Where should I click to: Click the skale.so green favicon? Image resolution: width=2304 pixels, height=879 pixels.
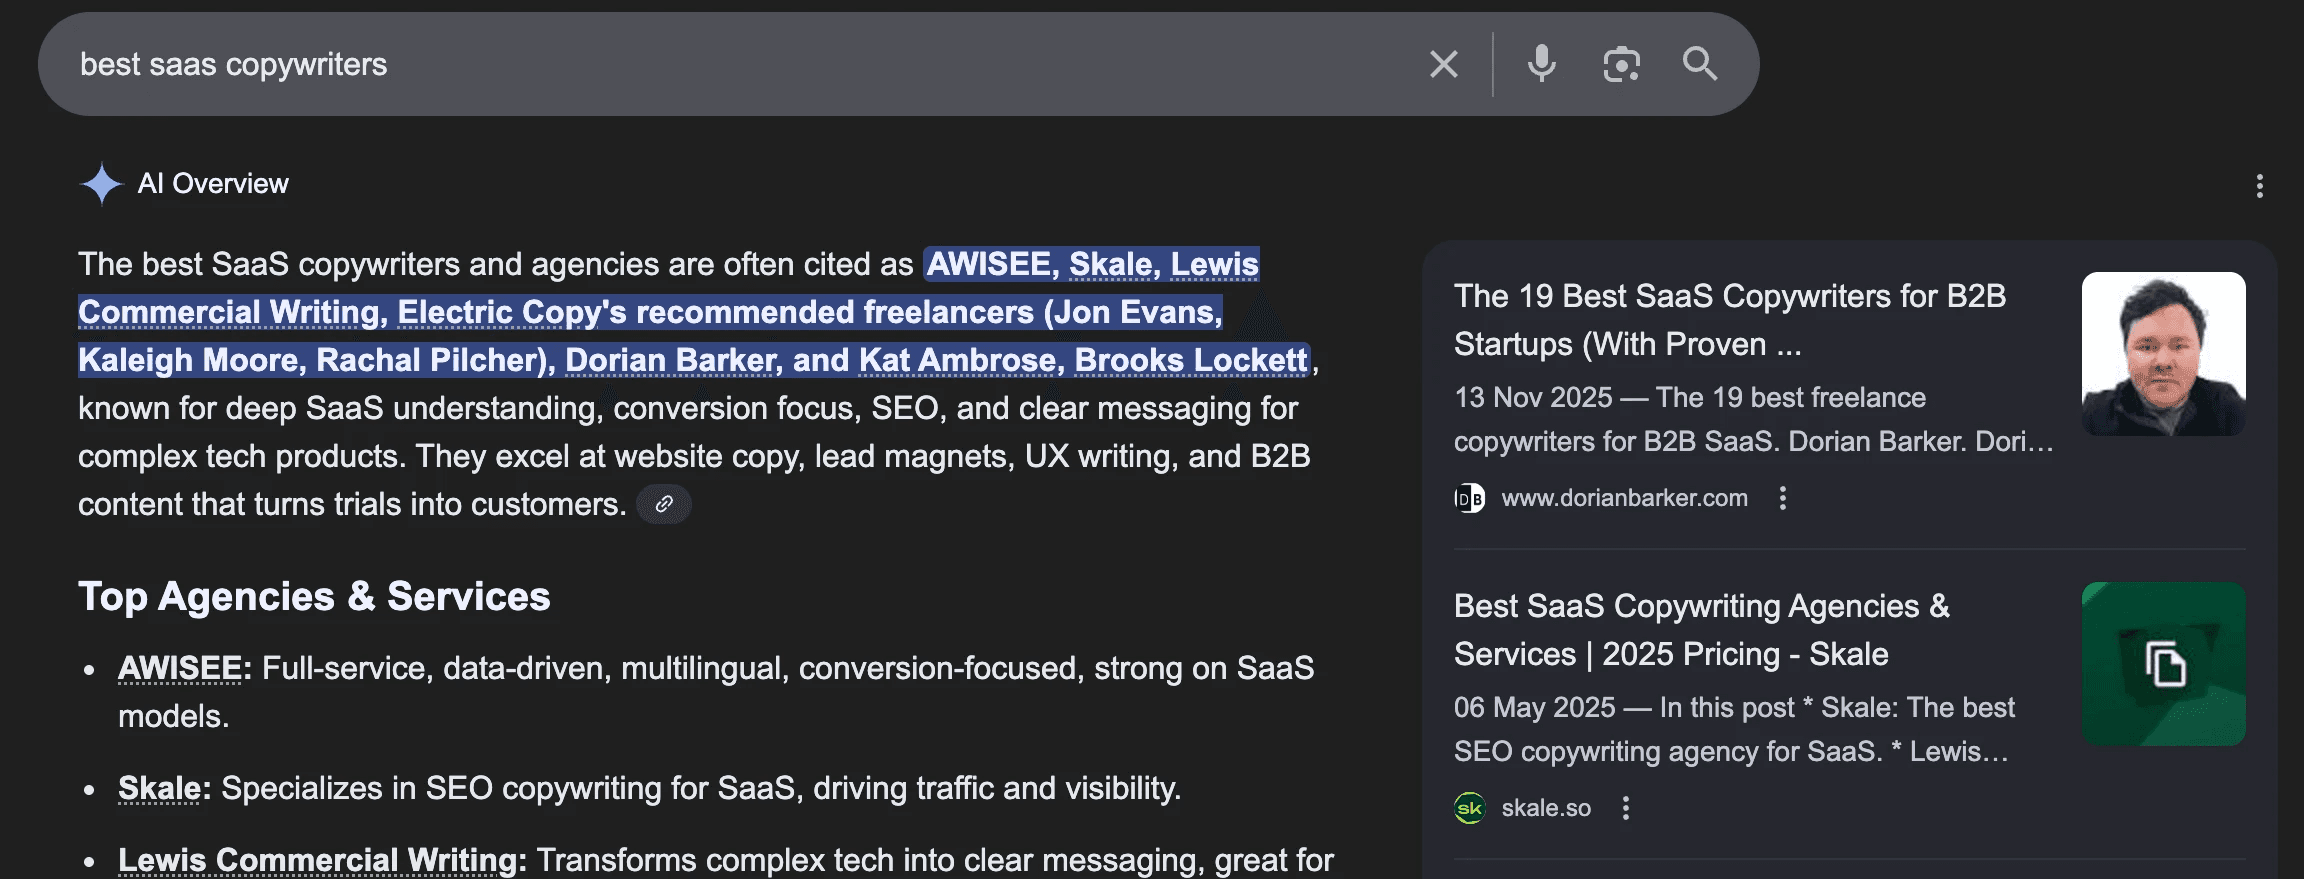pos(1469,808)
